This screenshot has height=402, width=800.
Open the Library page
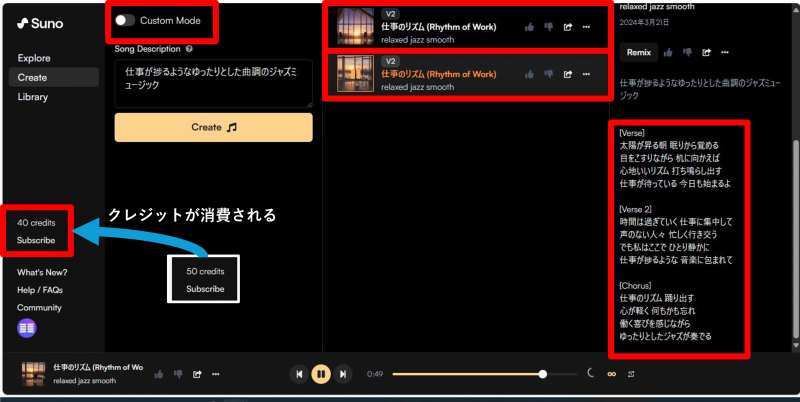(33, 97)
